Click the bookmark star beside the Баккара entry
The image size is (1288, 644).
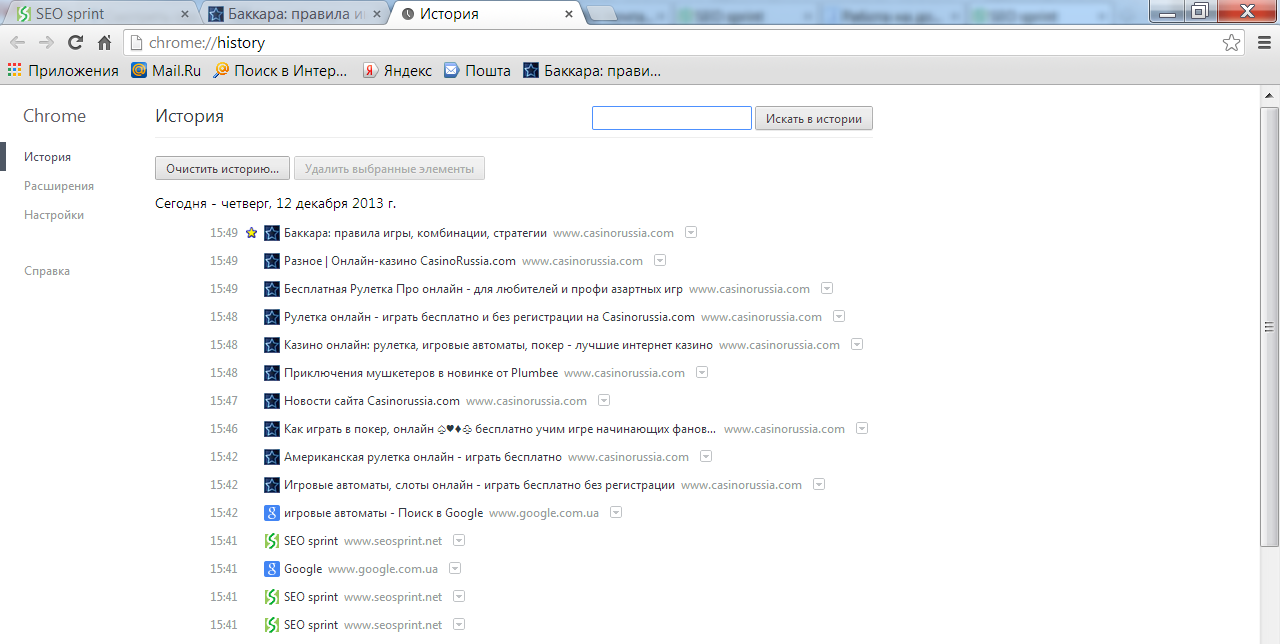click(252, 233)
